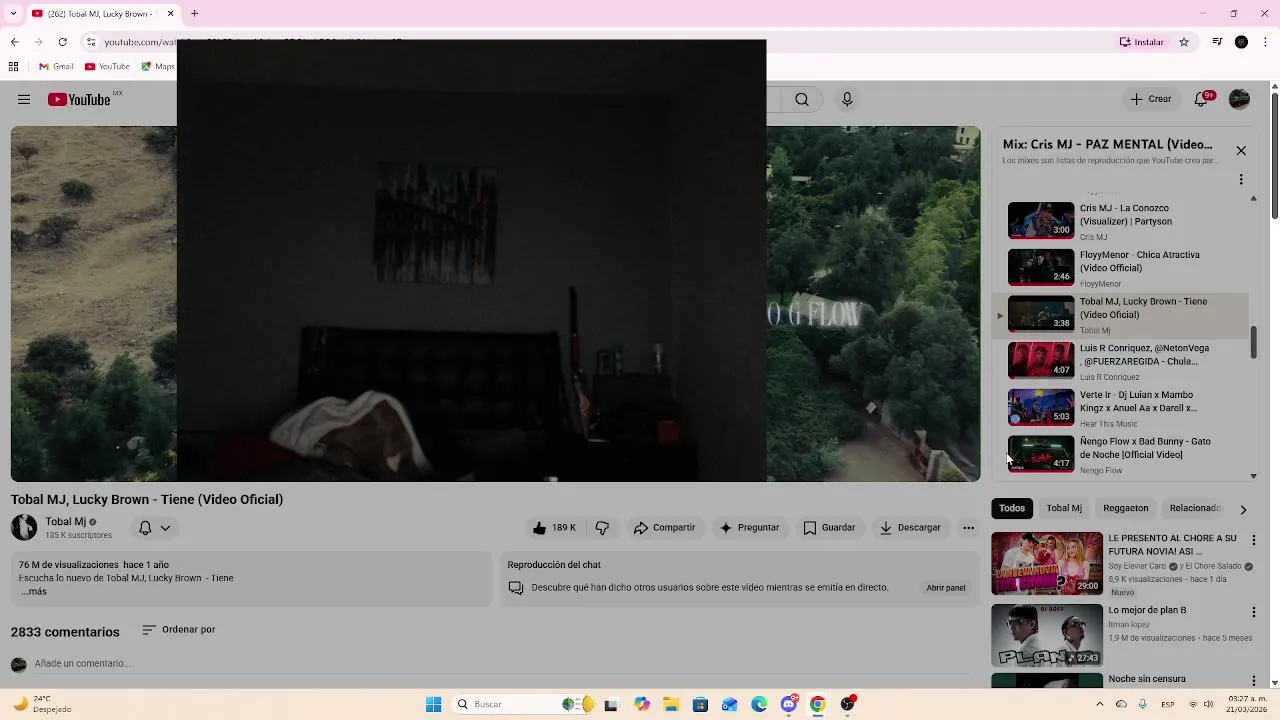Open the Ordenar por comments sort dropdown
The height and width of the screenshot is (720, 1280).
click(x=178, y=630)
